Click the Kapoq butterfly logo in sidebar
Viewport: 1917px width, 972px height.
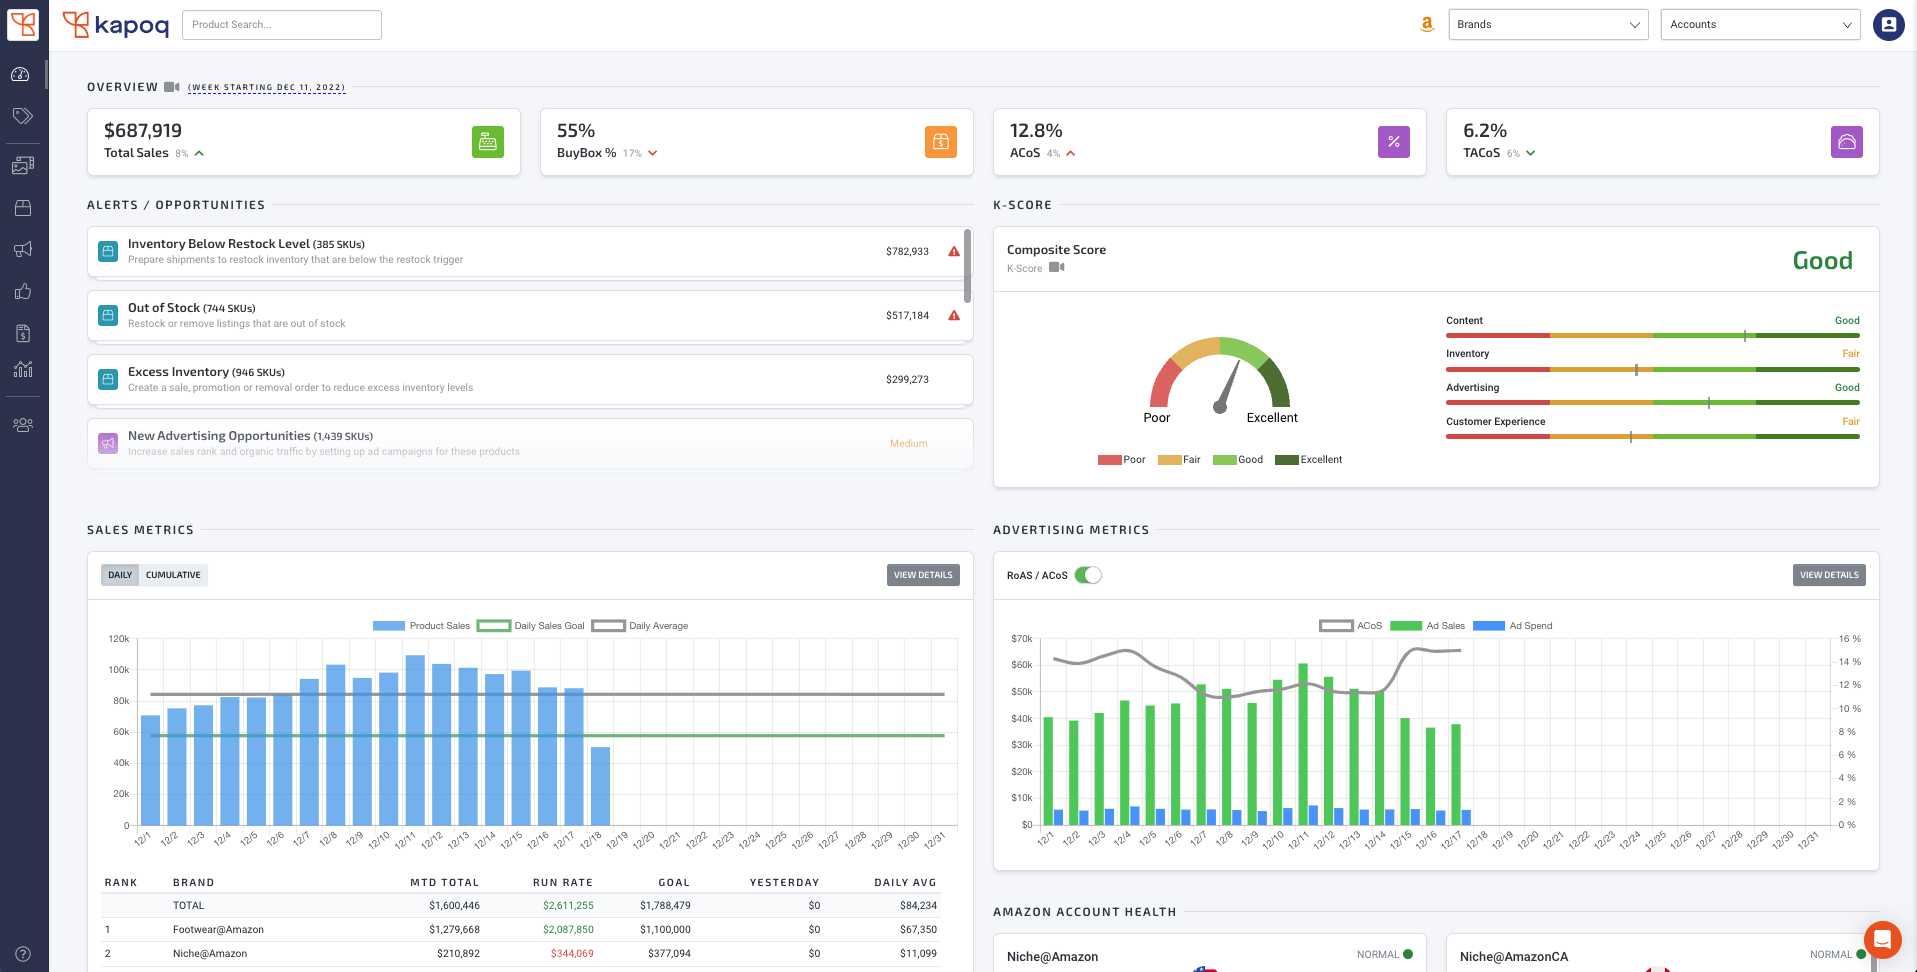pos(23,24)
